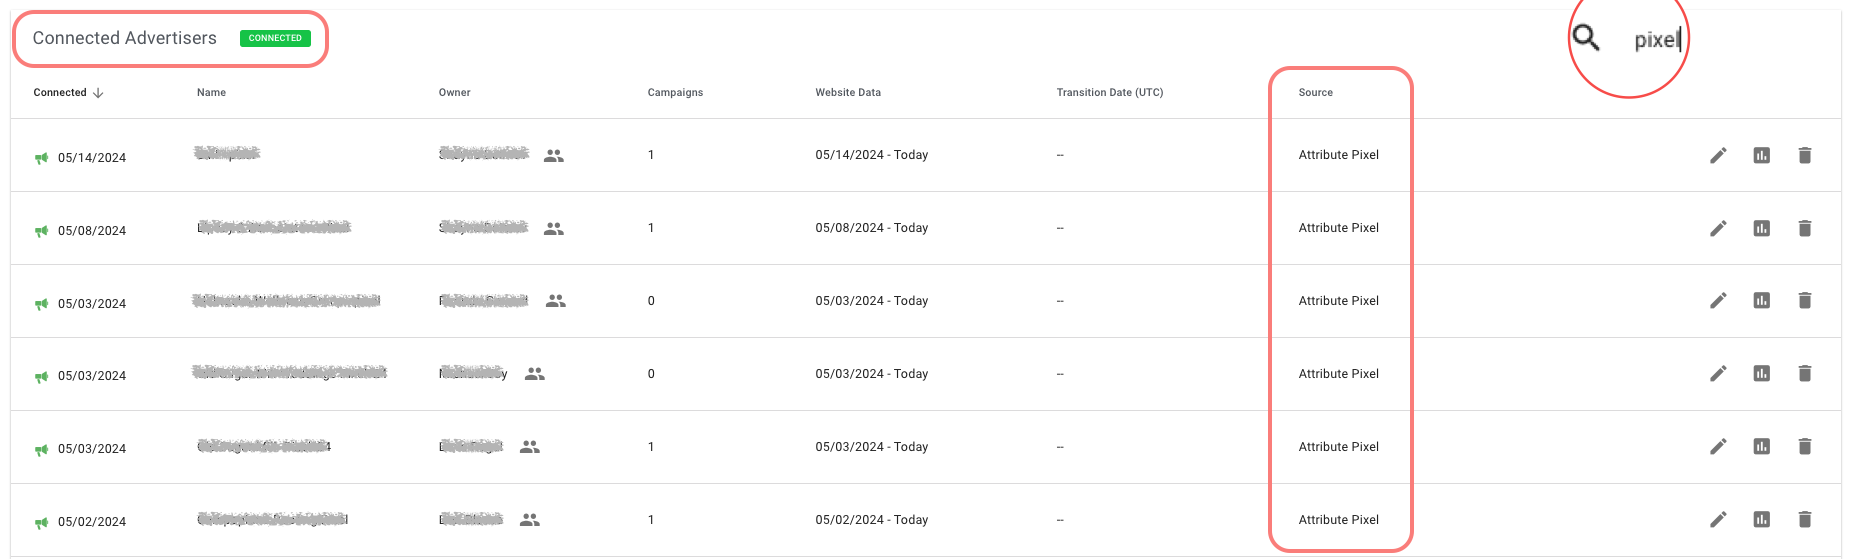Click the Website Data column header

(848, 93)
